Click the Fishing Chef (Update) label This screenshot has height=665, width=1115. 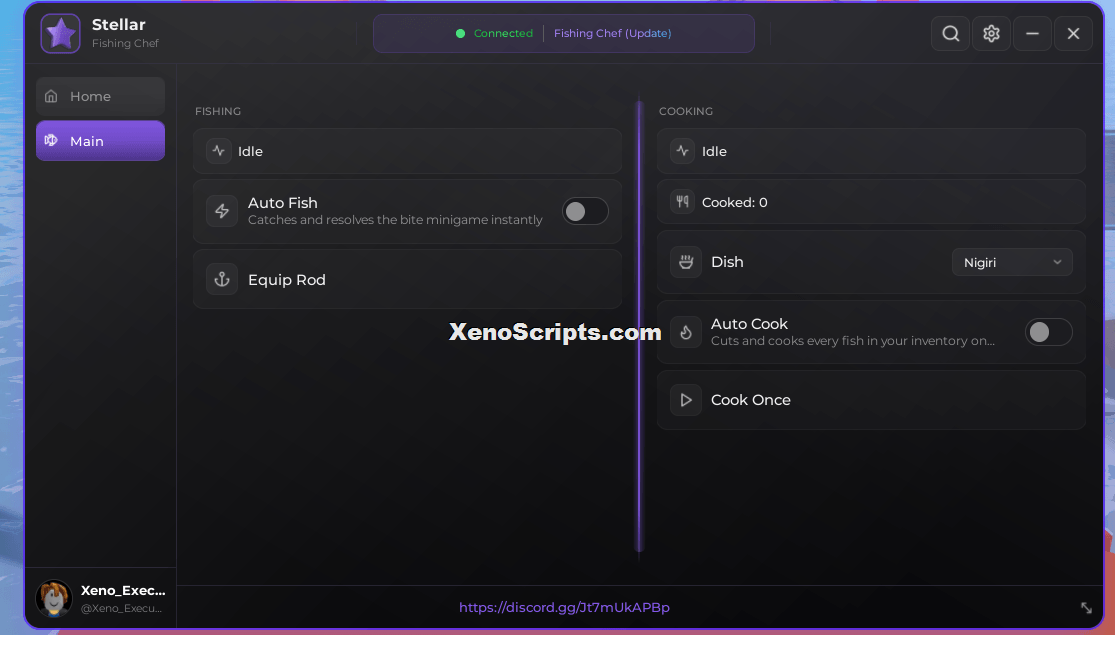coord(612,33)
